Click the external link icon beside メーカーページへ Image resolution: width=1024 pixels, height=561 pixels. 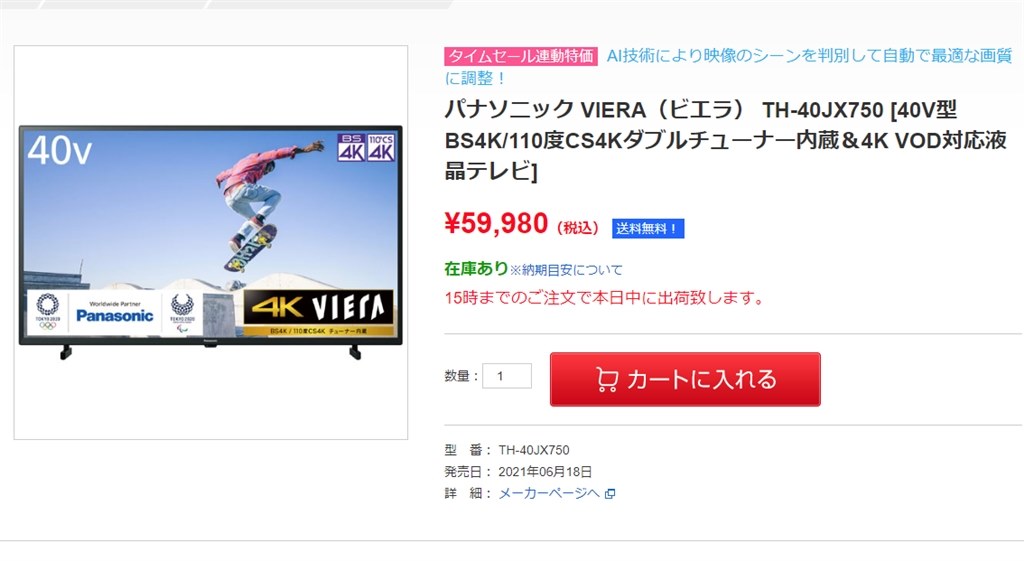610,494
